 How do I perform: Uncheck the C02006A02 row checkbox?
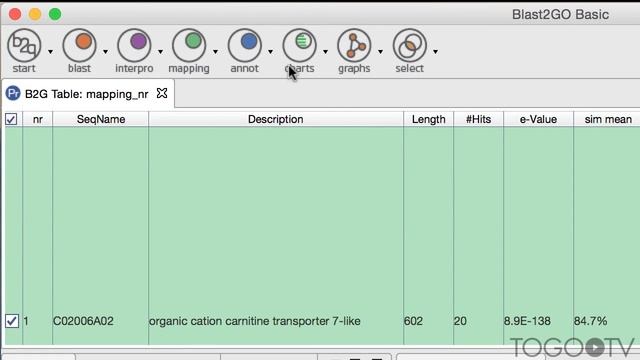pyautogui.click(x=12, y=321)
